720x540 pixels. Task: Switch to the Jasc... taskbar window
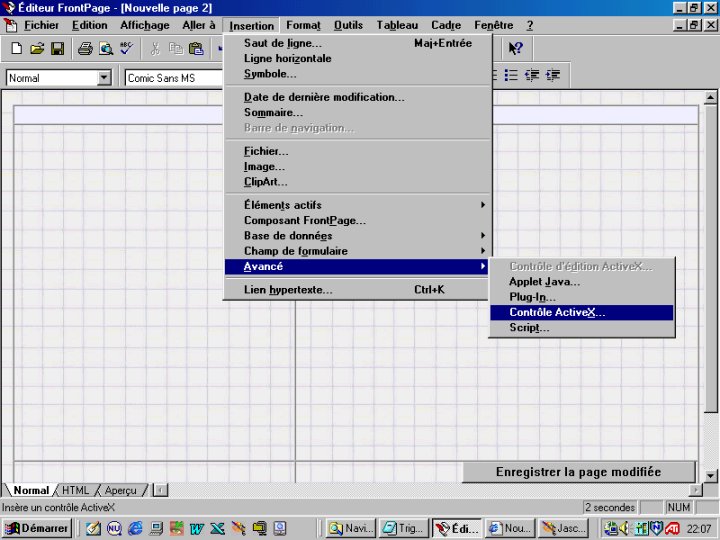coord(564,529)
